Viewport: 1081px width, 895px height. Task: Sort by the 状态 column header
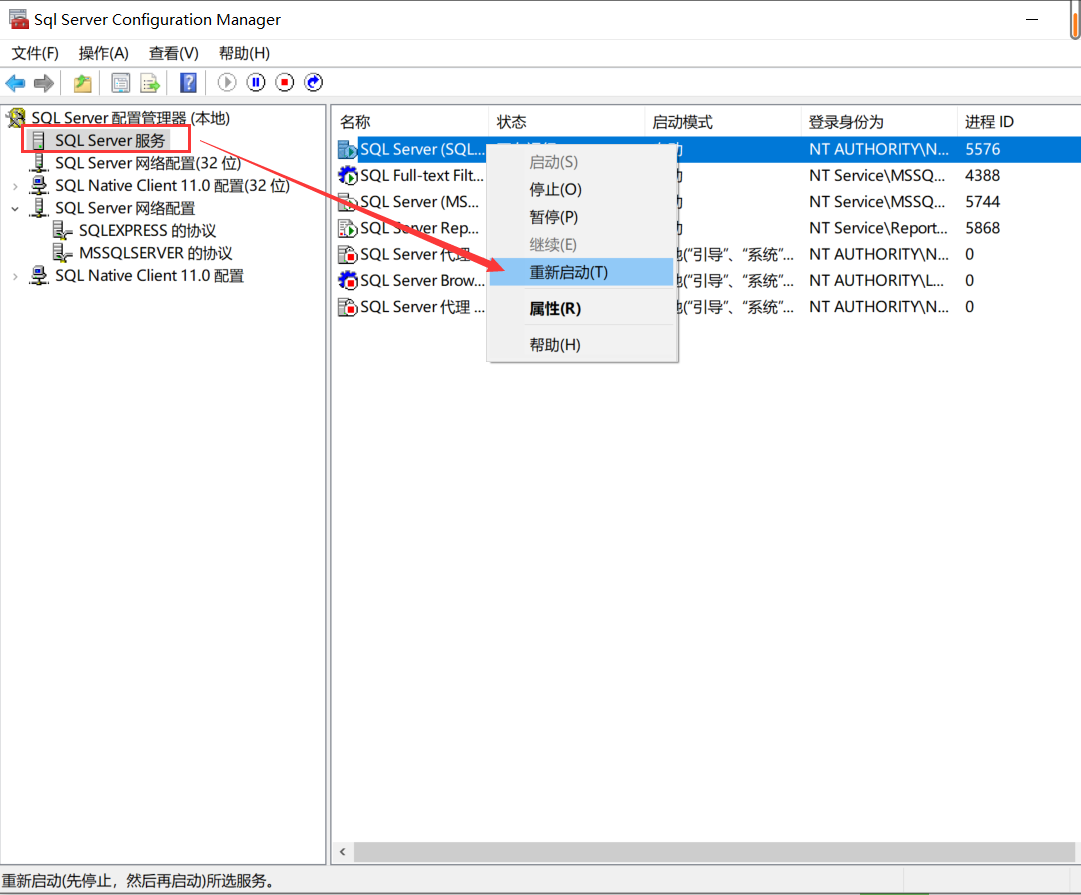pyautogui.click(x=567, y=122)
